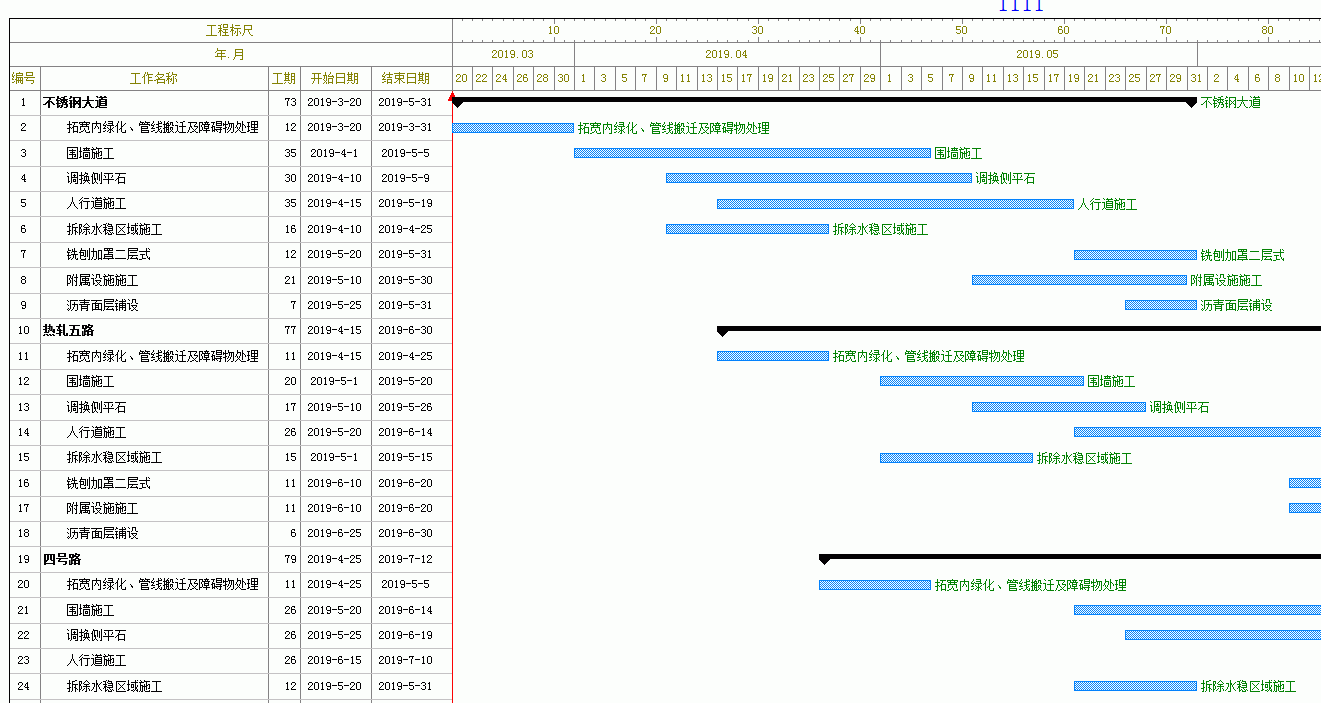Viewport: 1321px width, 703px height.
Task: Click the 调换侧平石 Gantt bar in row 13
Action: 1059,407
